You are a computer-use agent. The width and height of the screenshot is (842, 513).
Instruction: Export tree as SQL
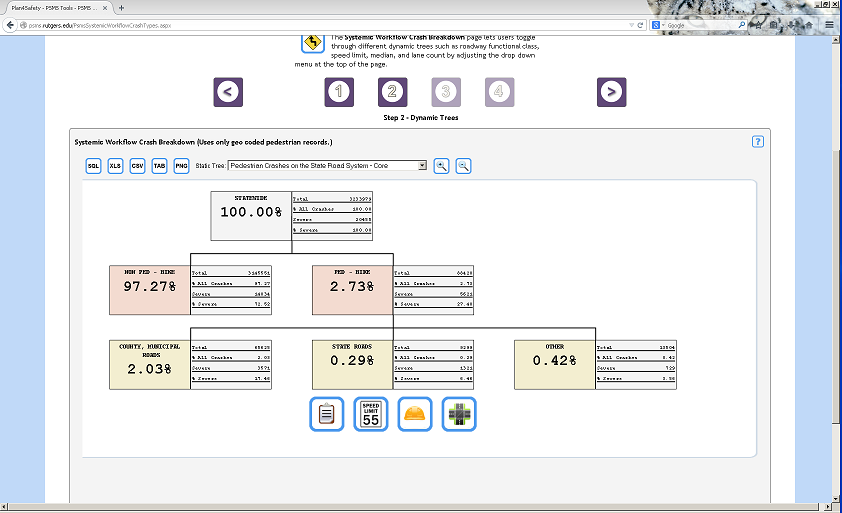tap(93, 166)
